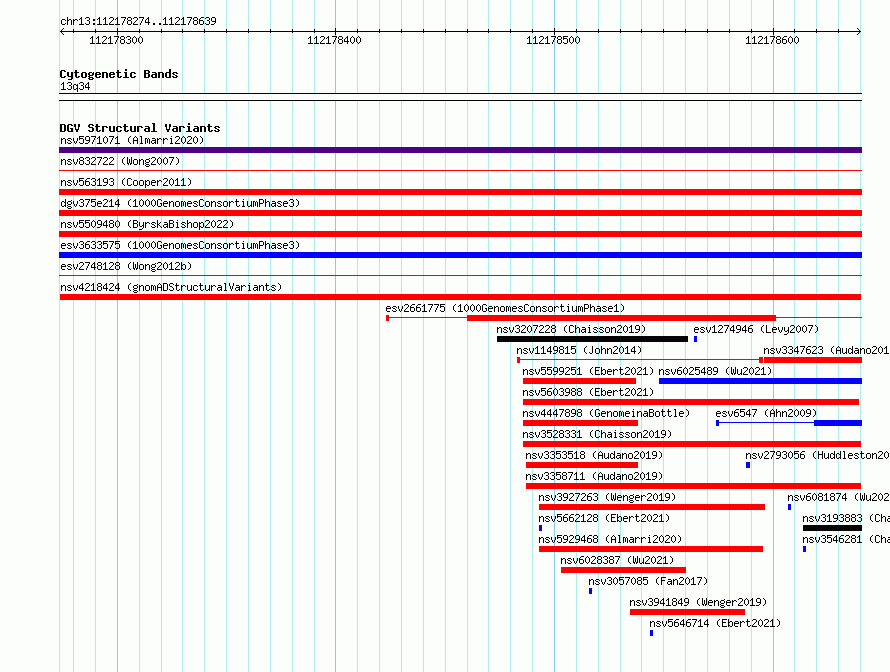This screenshot has width=890, height=672.
Task: Click the esv3633575 blue variant bar
Action: point(460,255)
